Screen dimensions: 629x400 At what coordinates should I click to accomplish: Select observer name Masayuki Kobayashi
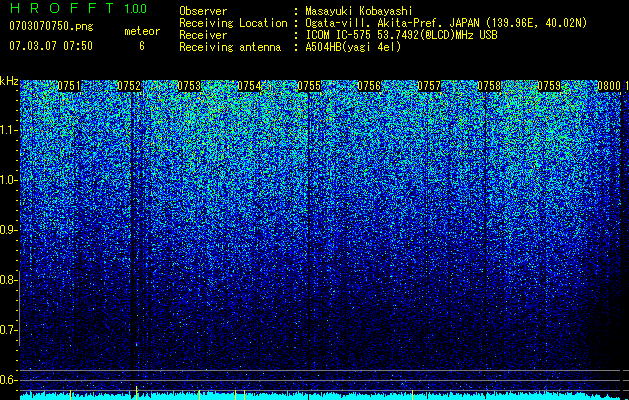click(x=359, y=11)
